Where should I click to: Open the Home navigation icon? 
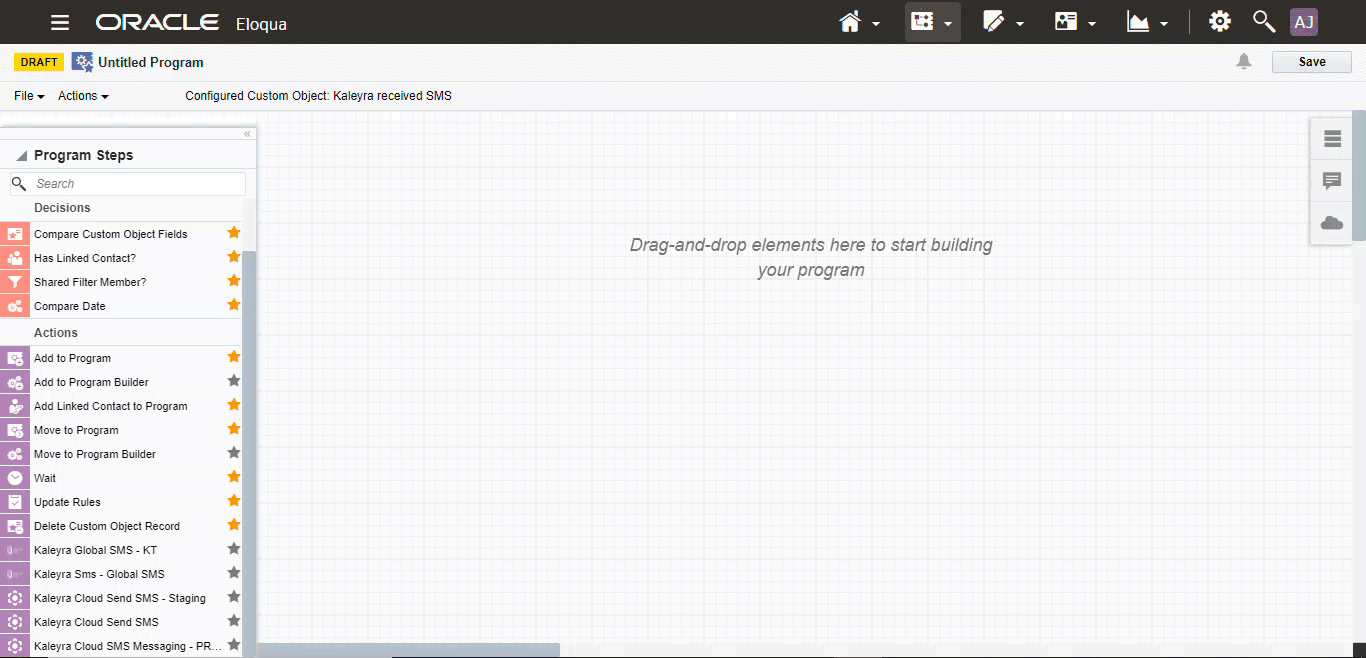(x=850, y=22)
